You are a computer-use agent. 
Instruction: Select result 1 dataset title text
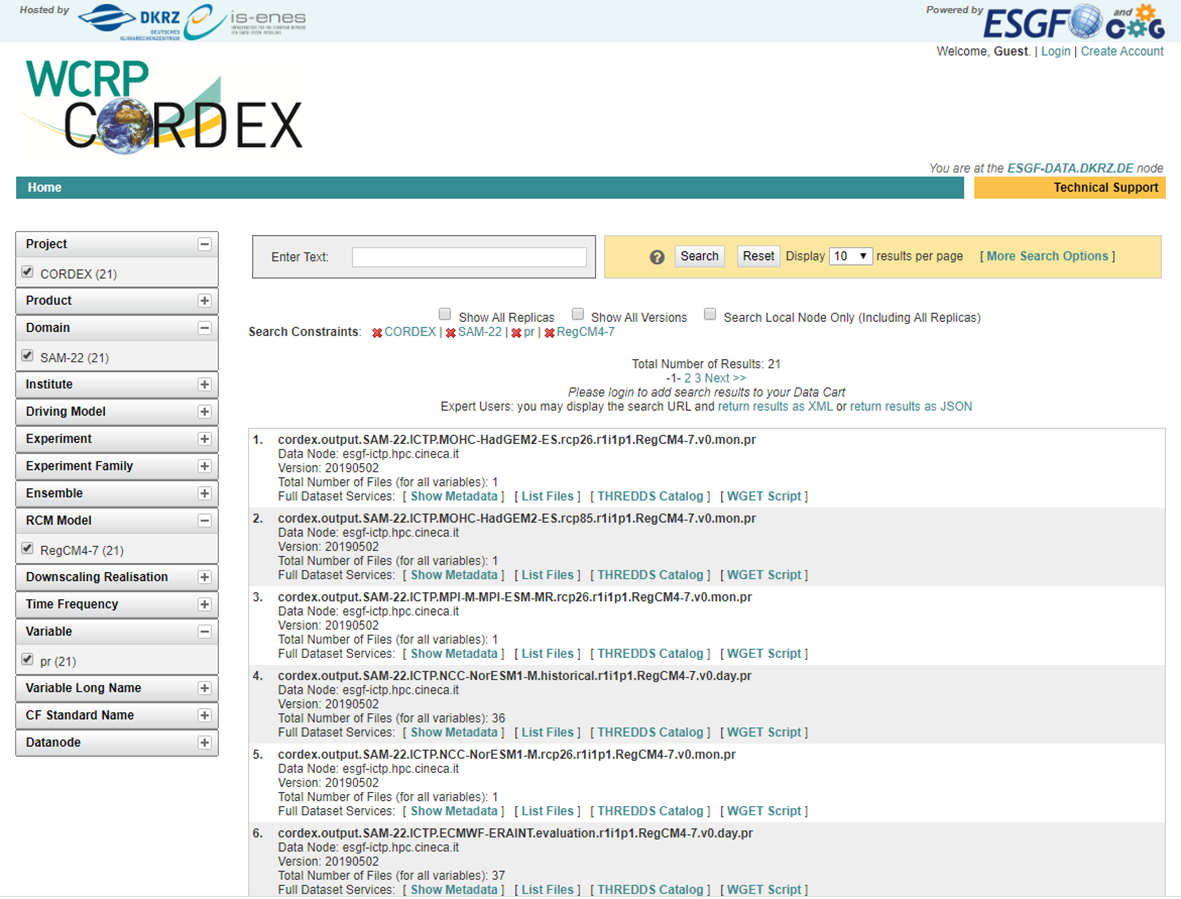tap(517, 440)
